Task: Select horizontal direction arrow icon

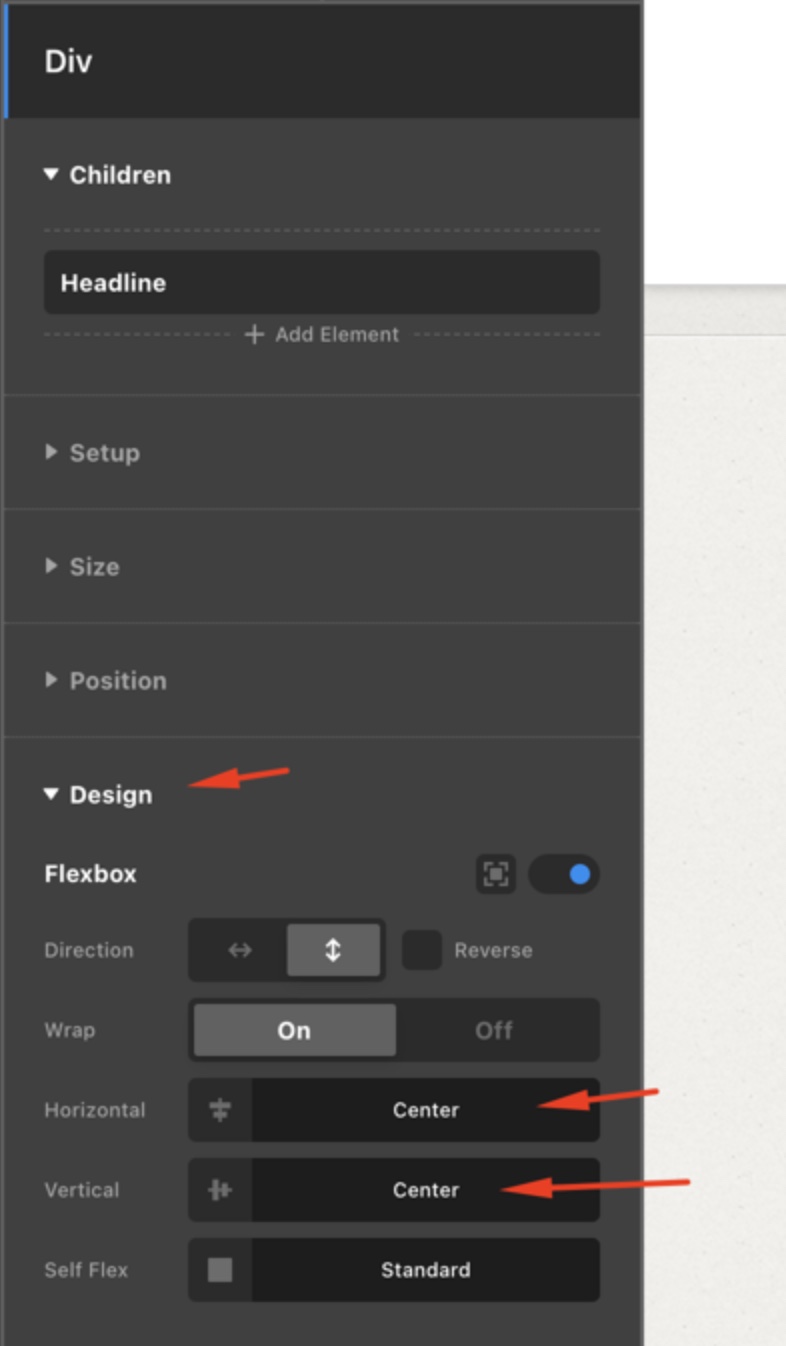Action: (240, 950)
